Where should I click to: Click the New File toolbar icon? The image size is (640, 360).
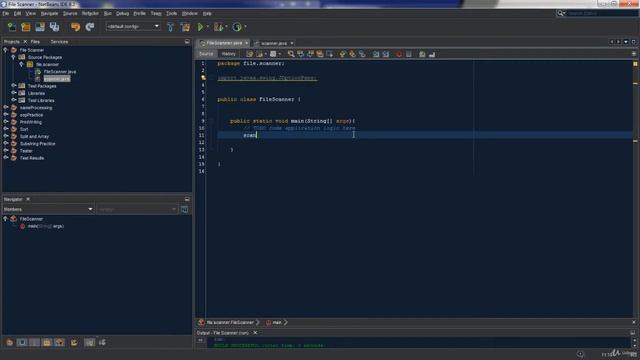[12, 27]
